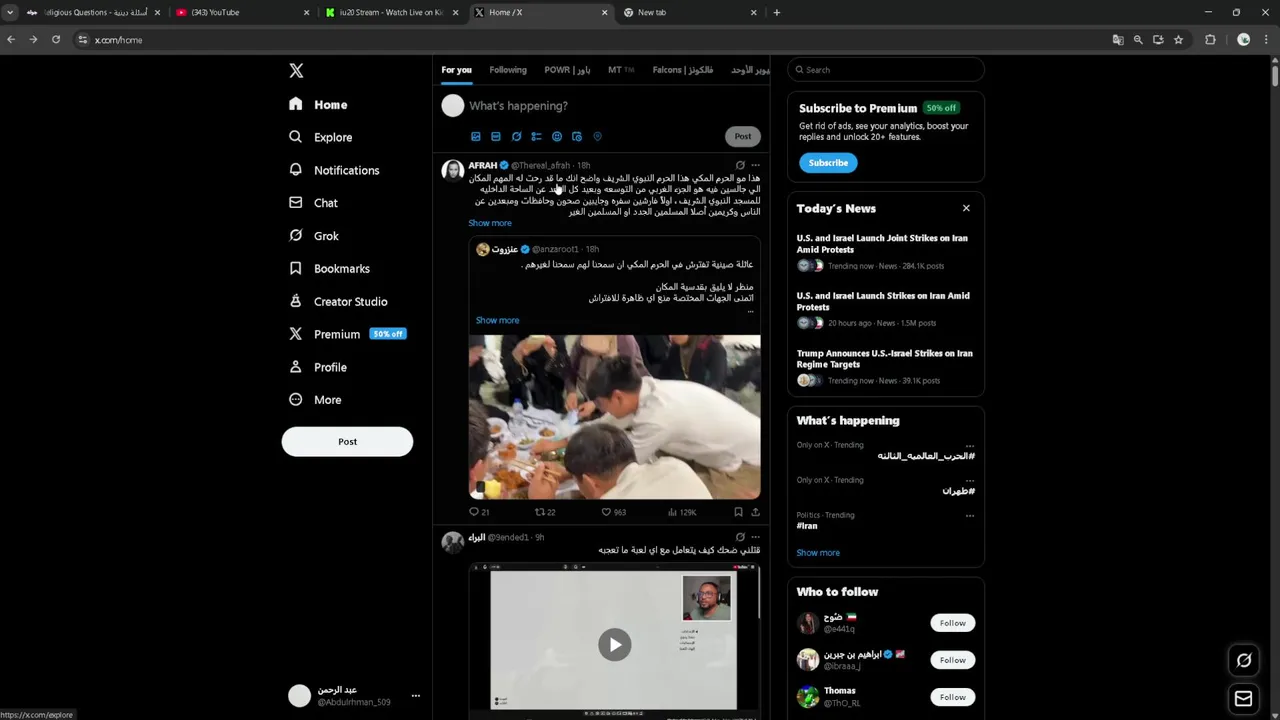View analytics showing 129K views
The width and height of the screenshot is (1280, 720).
point(682,512)
